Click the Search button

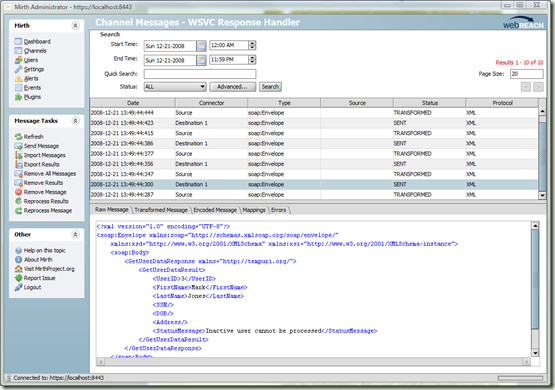(270, 87)
